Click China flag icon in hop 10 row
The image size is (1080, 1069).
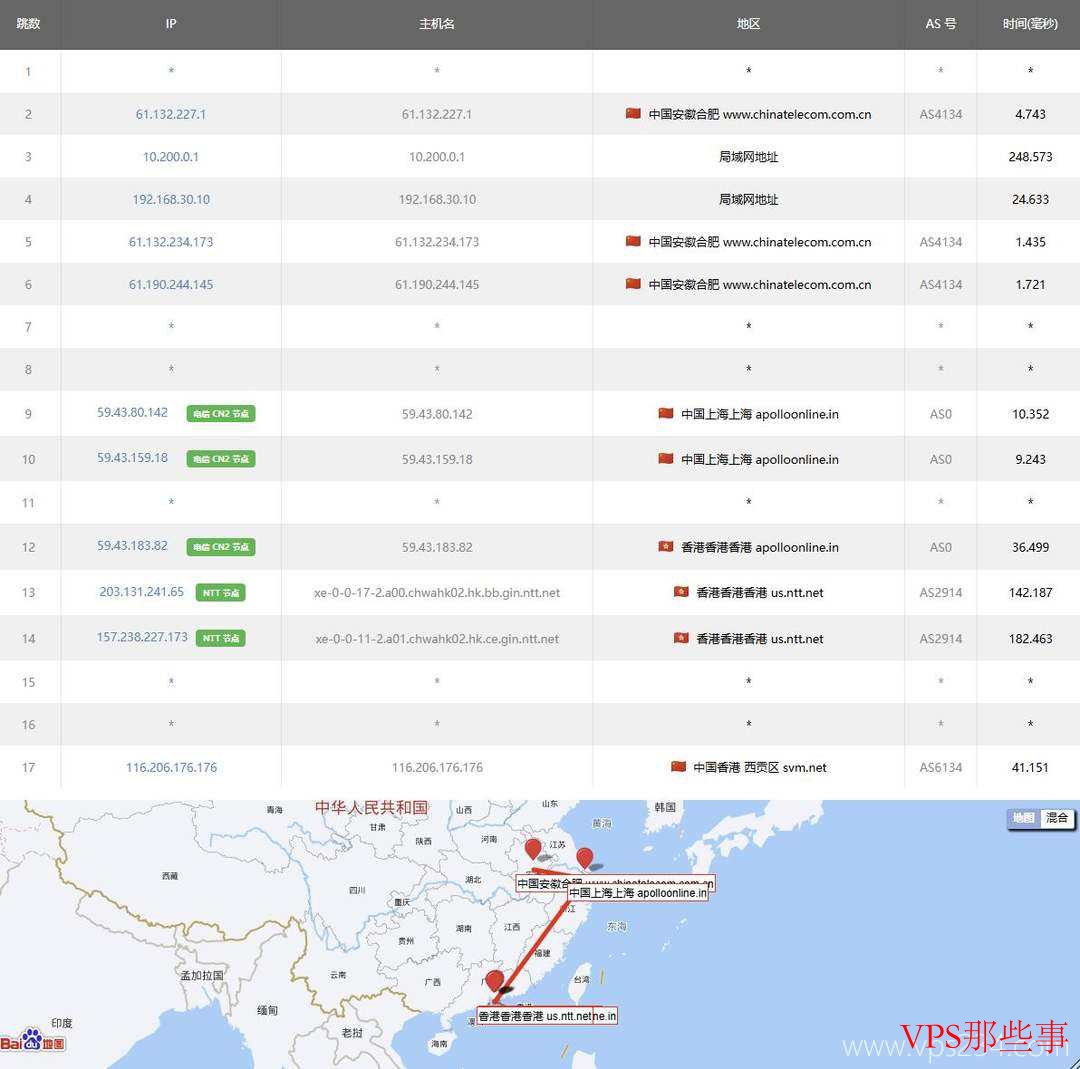click(665, 459)
